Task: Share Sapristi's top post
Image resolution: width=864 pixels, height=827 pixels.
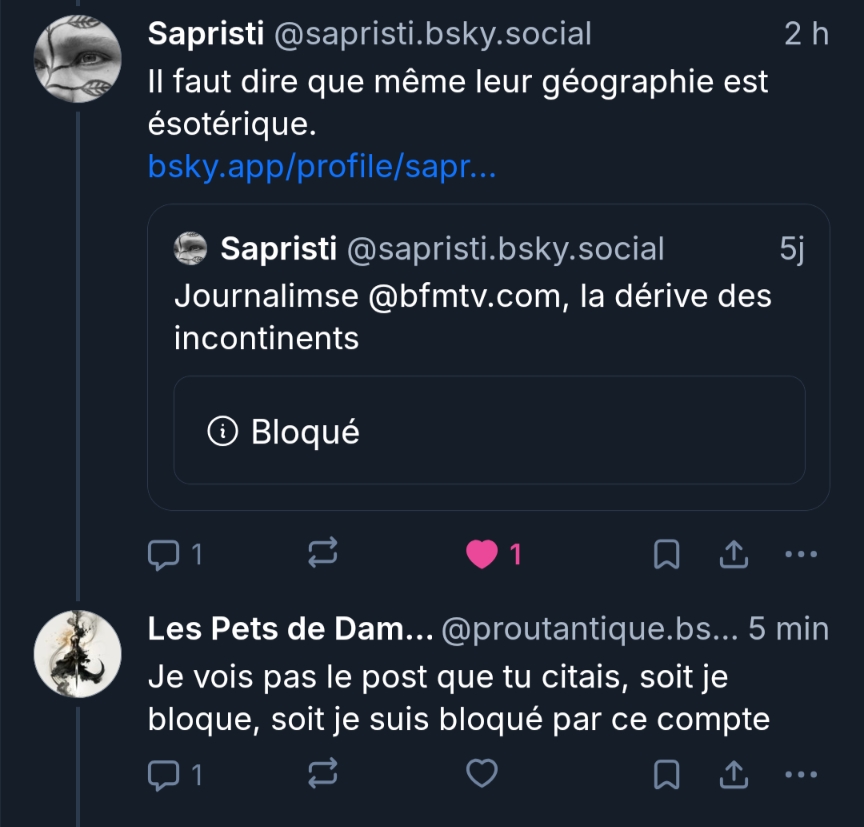Action: [x=734, y=553]
